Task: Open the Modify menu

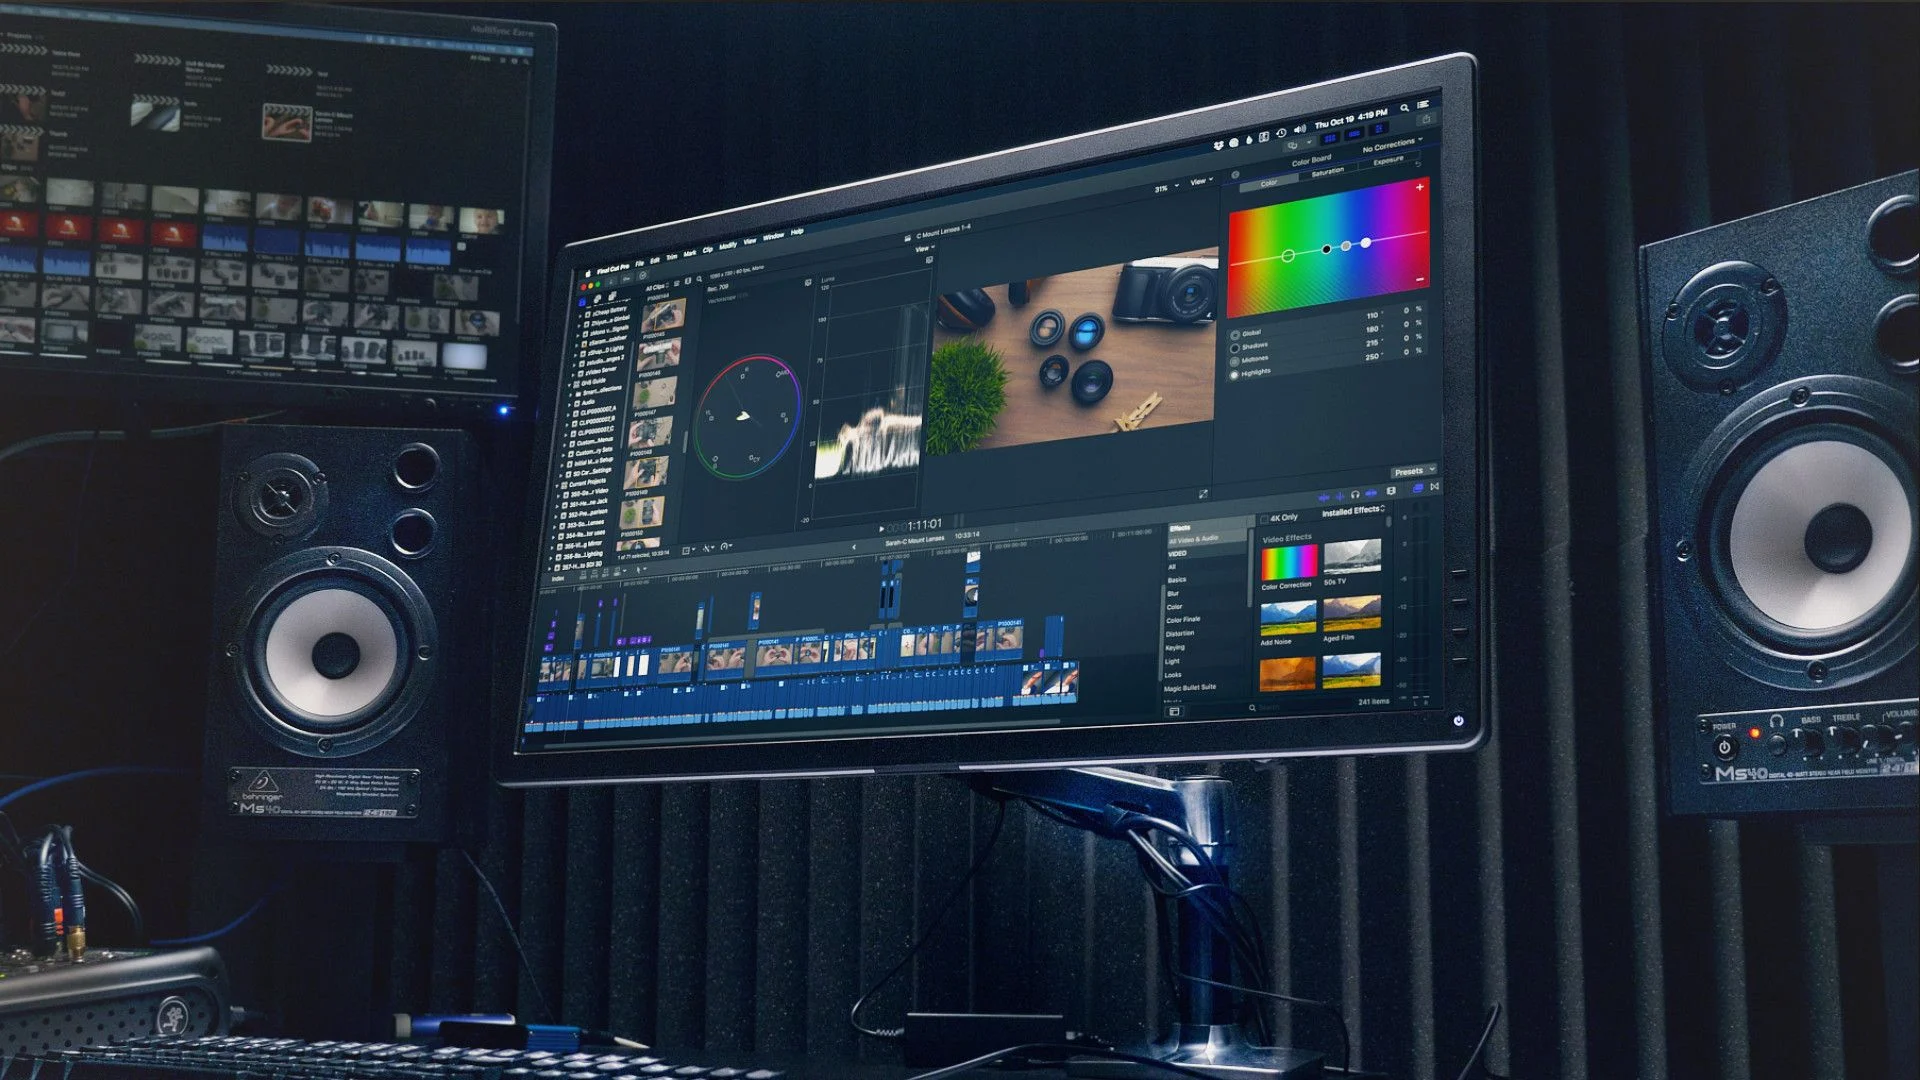Action: (727, 245)
